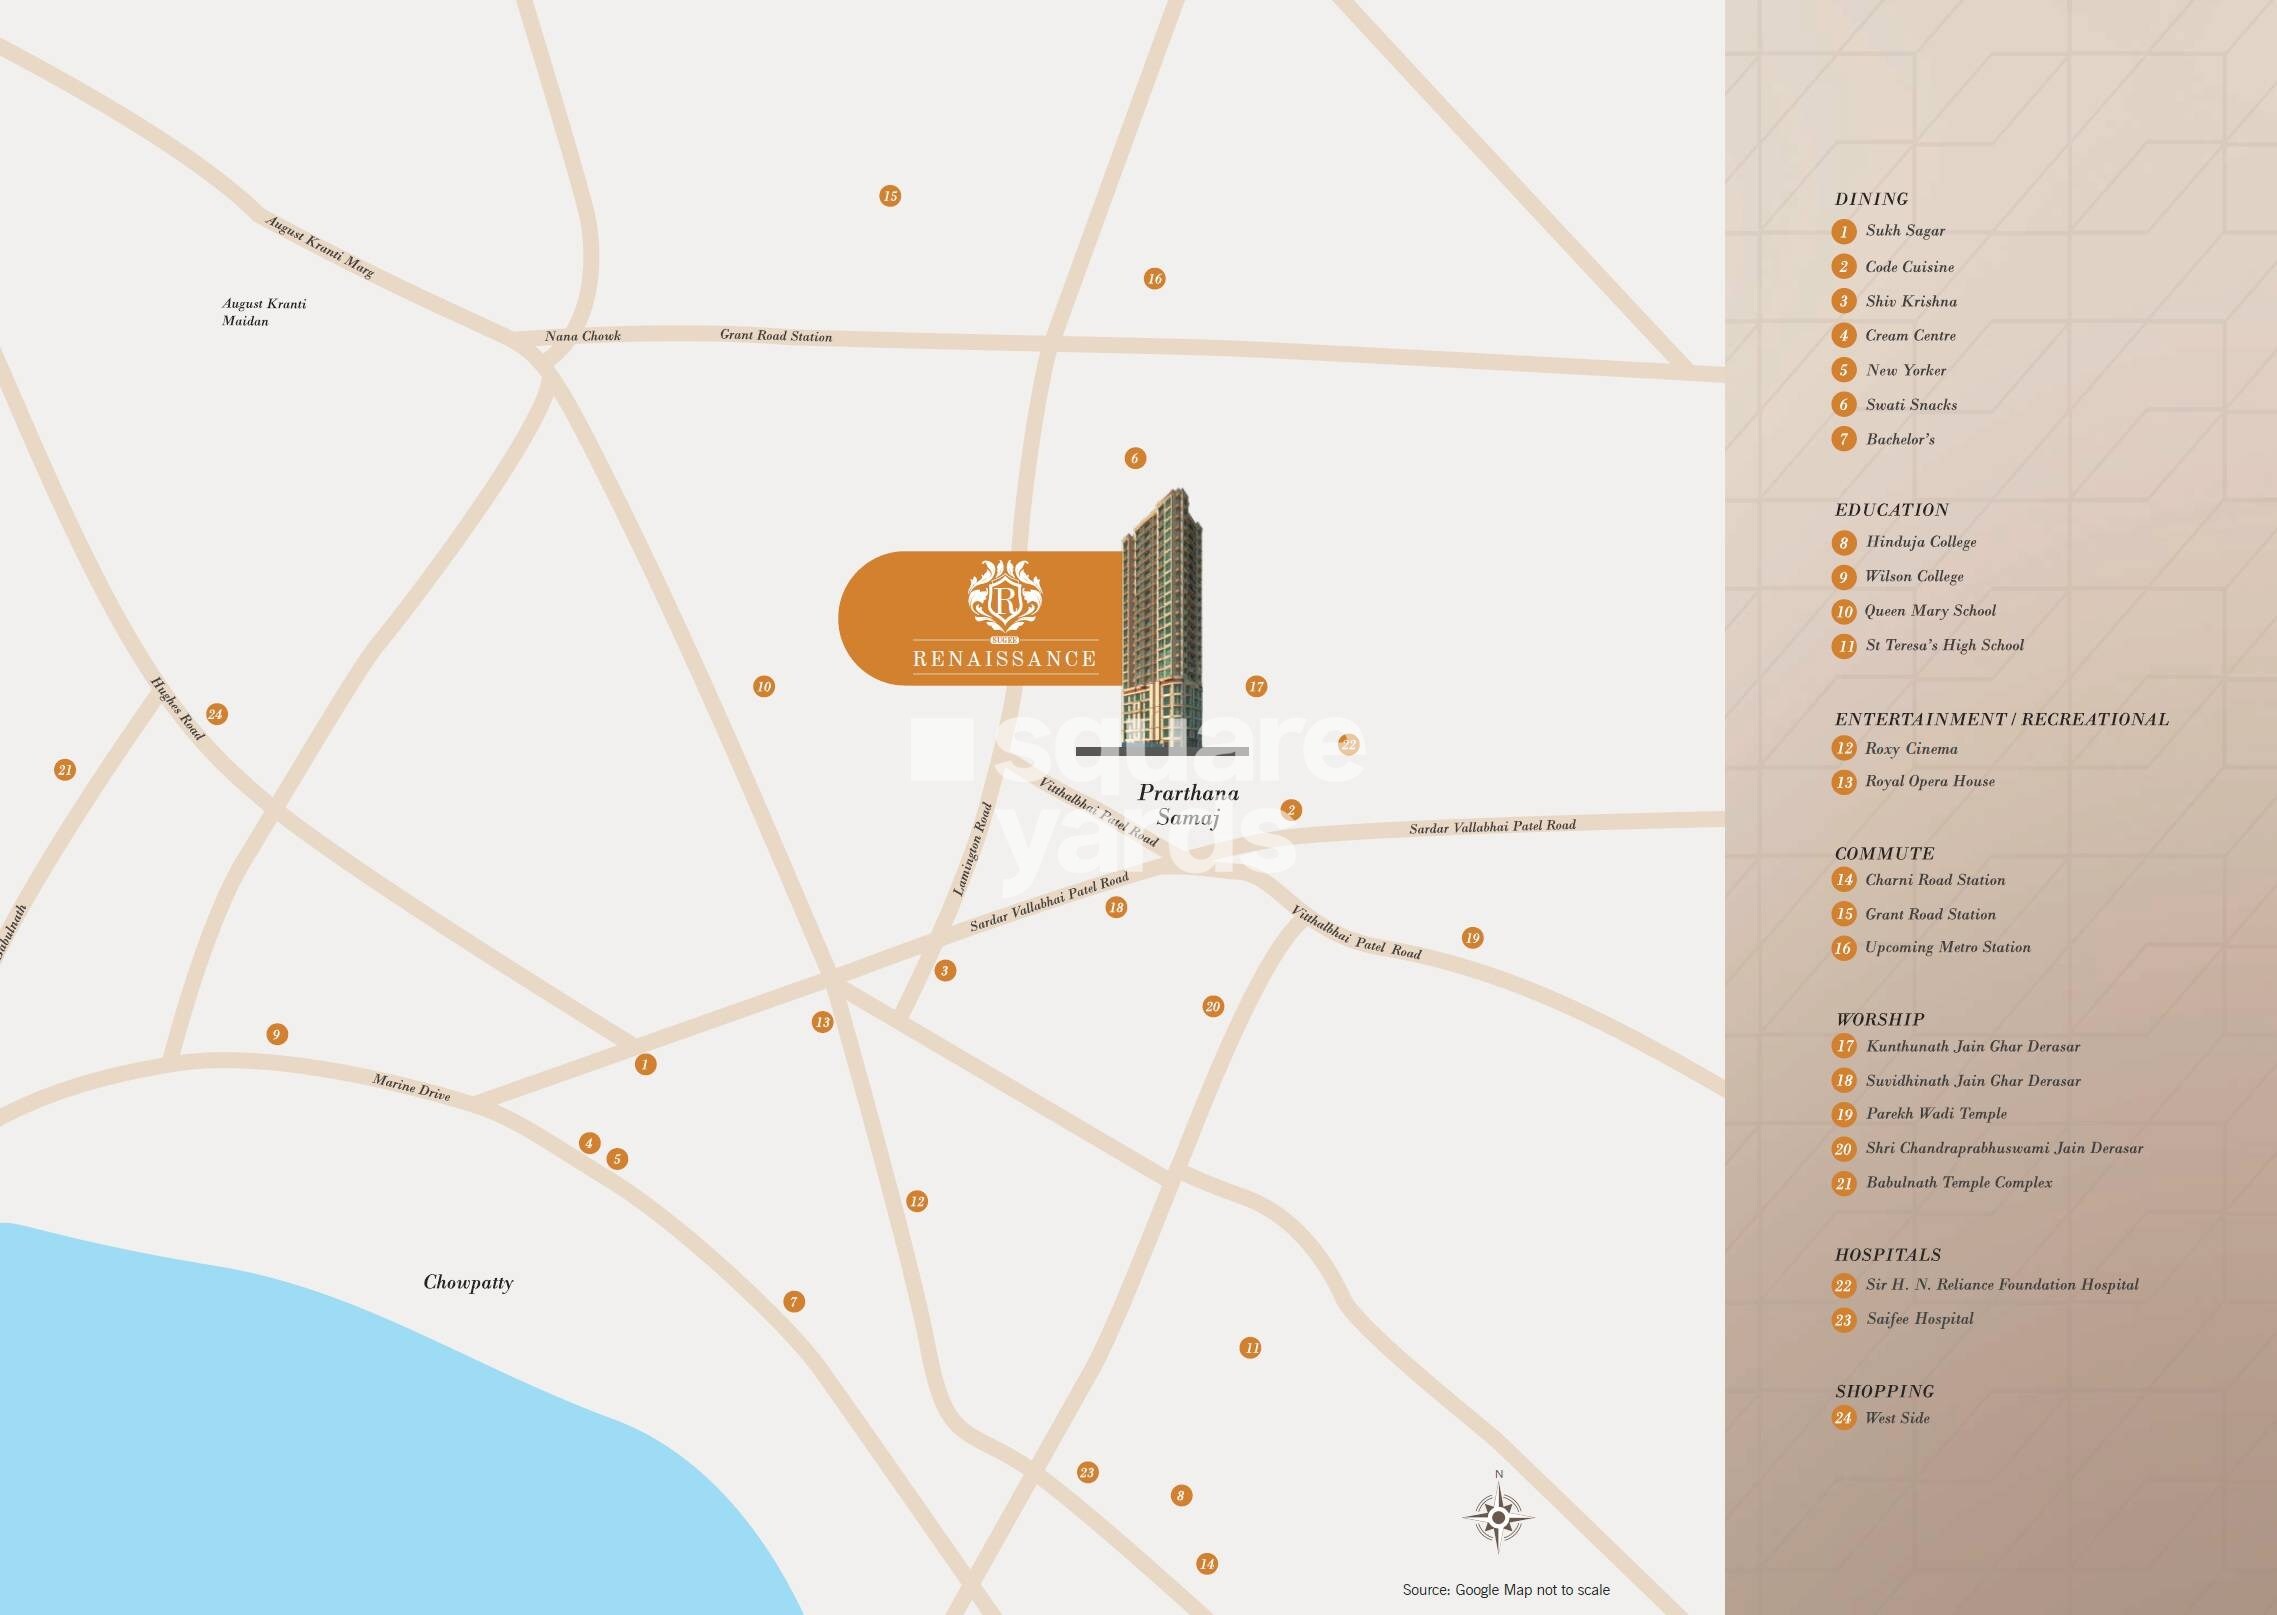Click the Charni Road Station legend entry
The image size is (2277, 1615).
(1934, 880)
